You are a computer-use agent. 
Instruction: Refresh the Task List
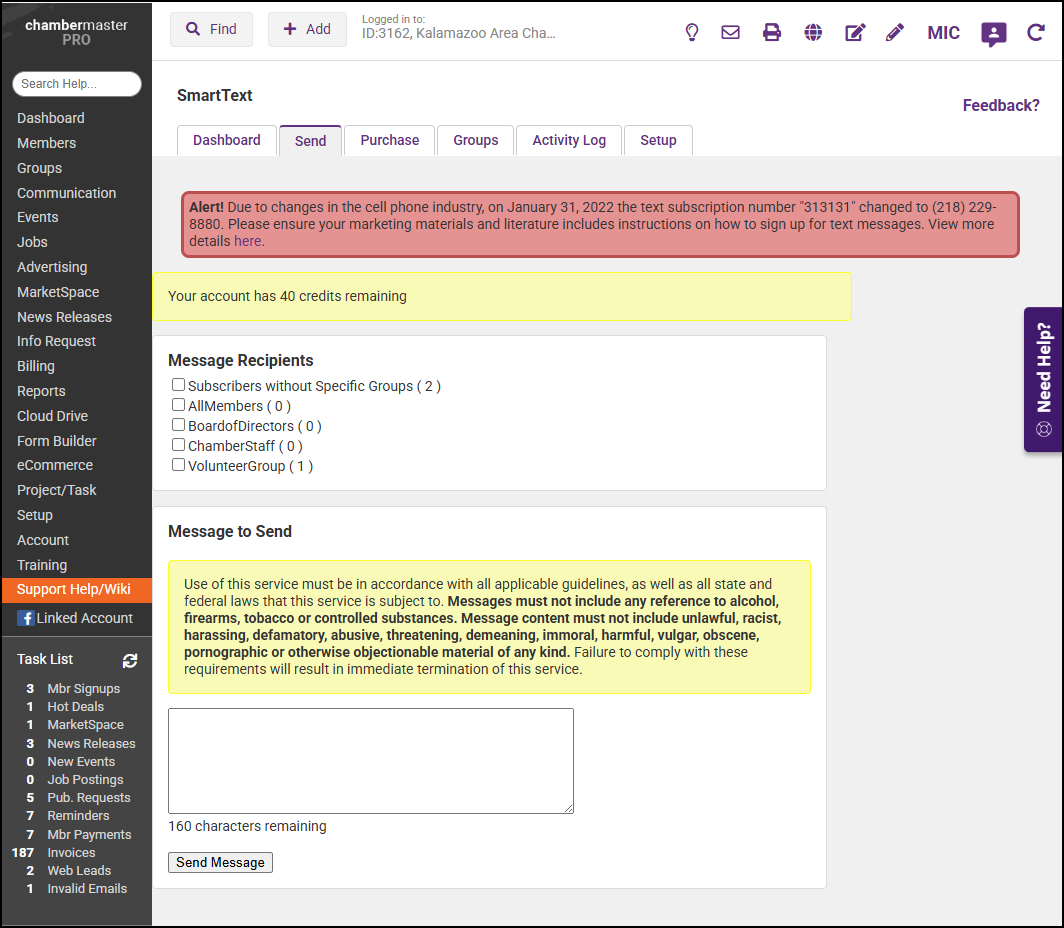tap(130, 660)
